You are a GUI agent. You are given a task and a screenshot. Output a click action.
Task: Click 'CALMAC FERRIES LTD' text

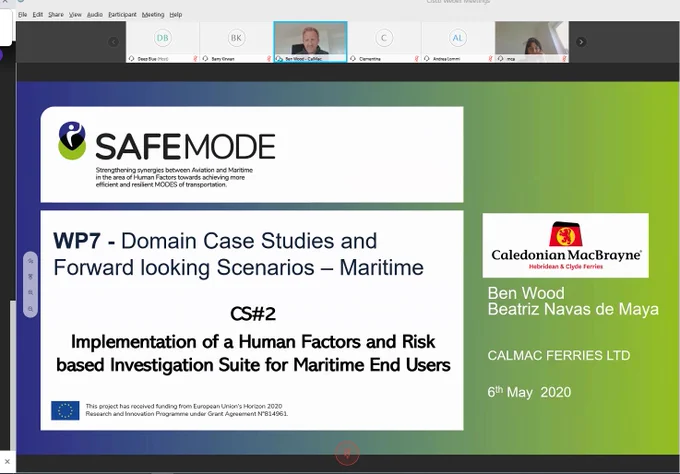(x=559, y=356)
